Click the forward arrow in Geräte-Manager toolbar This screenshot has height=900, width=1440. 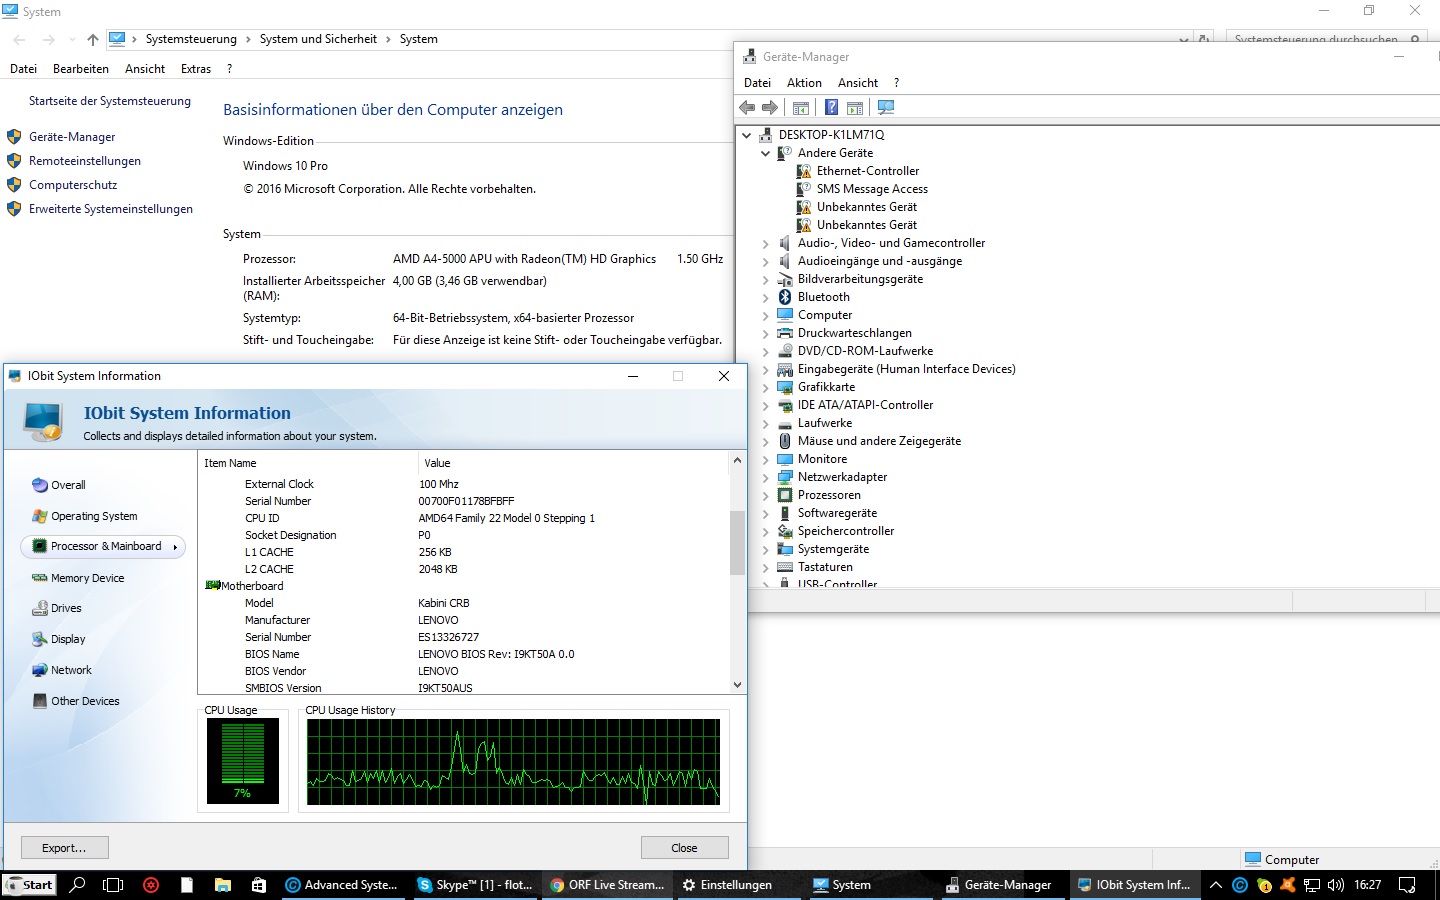click(x=770, y=107)
